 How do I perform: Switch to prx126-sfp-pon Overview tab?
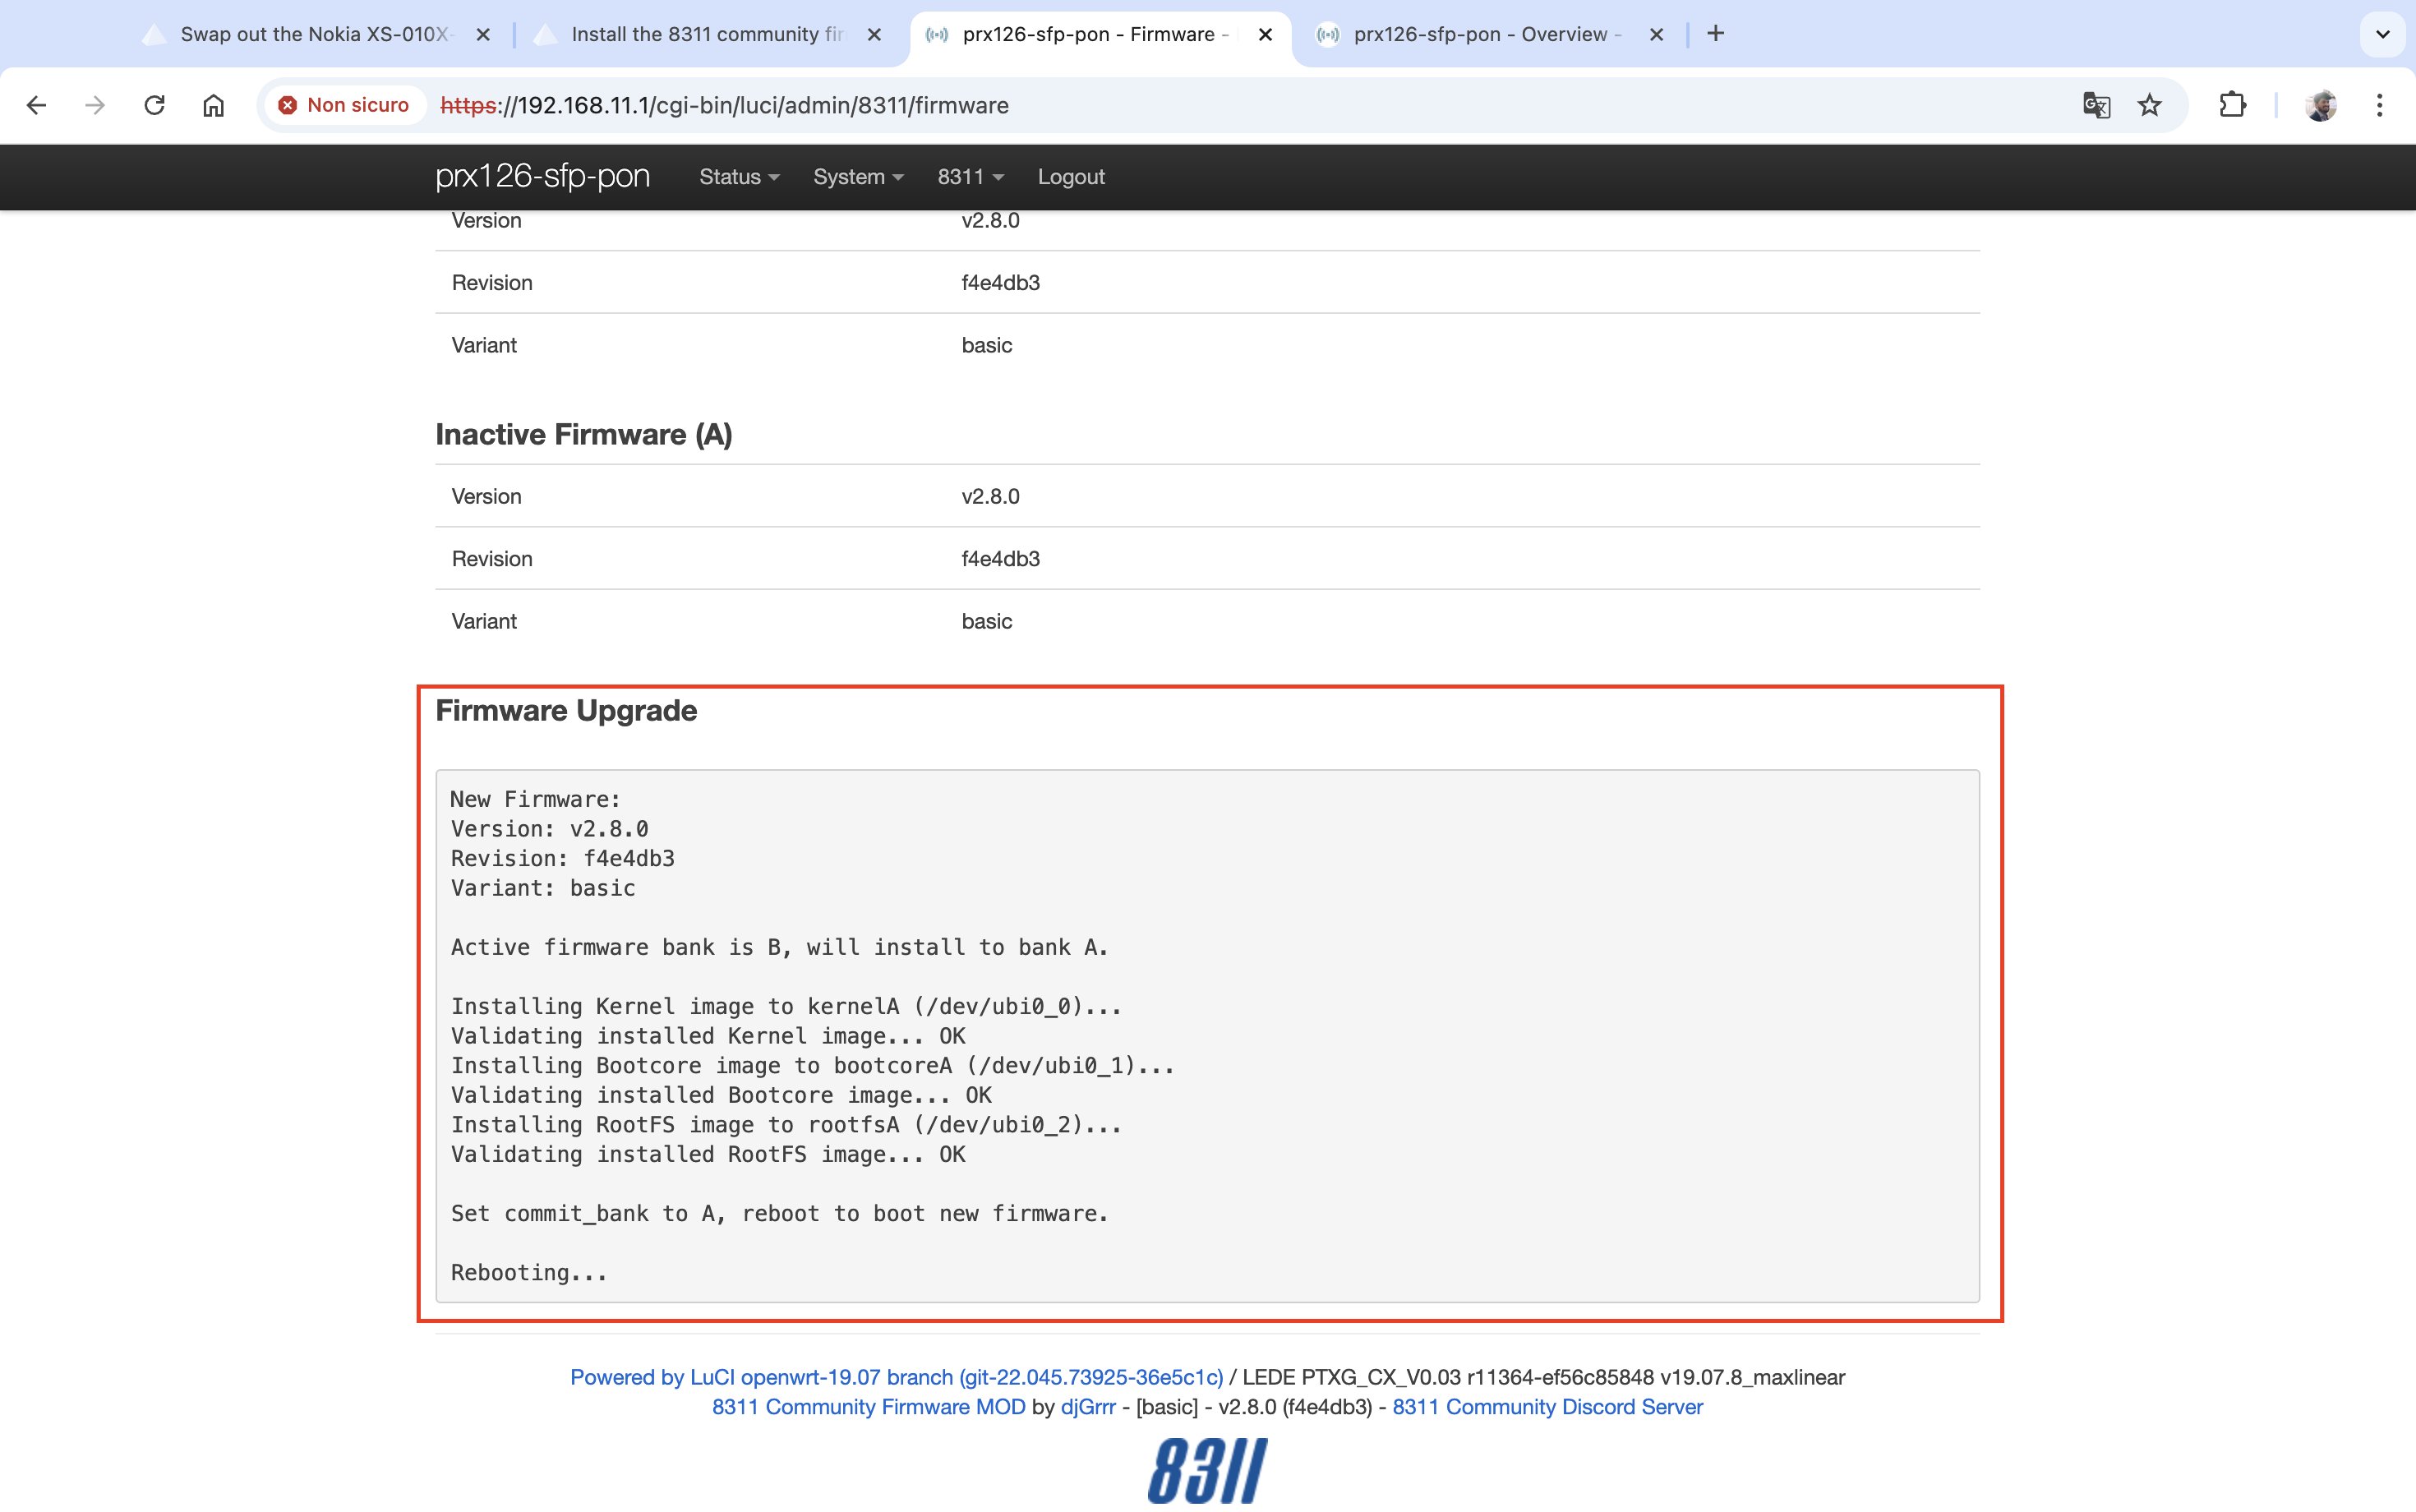pyautogui.click(x=1478, y=34)
